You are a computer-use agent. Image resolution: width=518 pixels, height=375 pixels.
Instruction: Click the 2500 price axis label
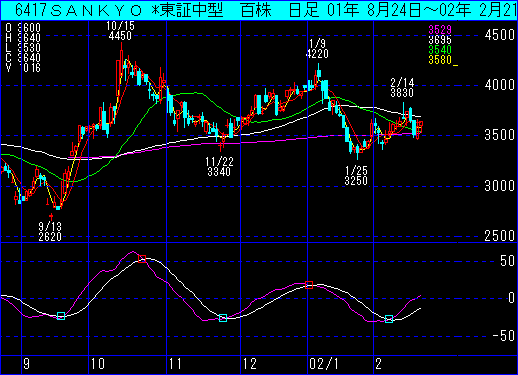click(500, 236)
